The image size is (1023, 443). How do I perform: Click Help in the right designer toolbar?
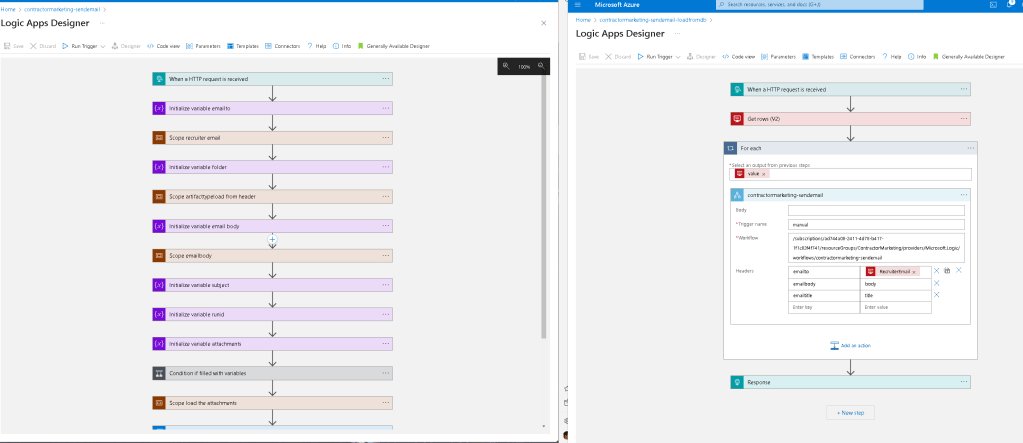click(x=892, y=57)
